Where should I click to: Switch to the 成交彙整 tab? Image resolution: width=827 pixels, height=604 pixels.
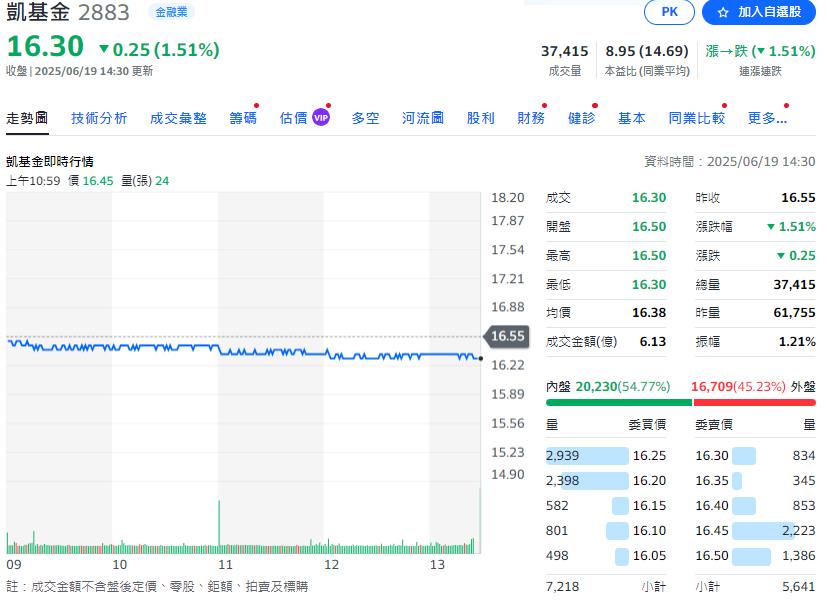(178, 118)
